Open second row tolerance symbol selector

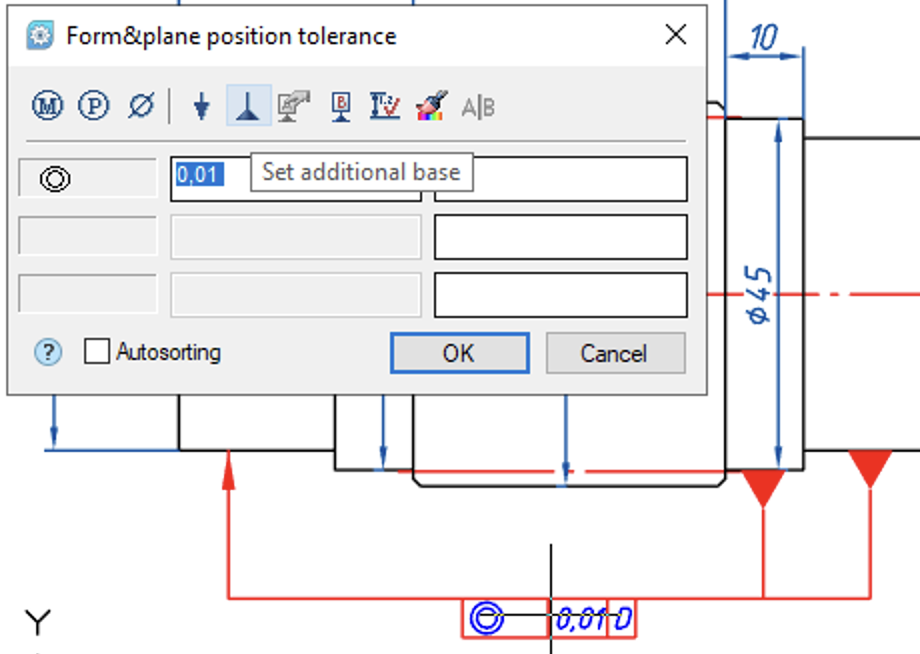click(x=88, y=237)
